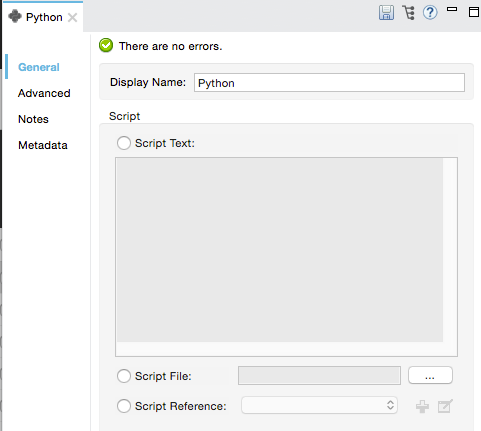Select the Script File radio button
The image size is (481, 431).
(124, 376)
